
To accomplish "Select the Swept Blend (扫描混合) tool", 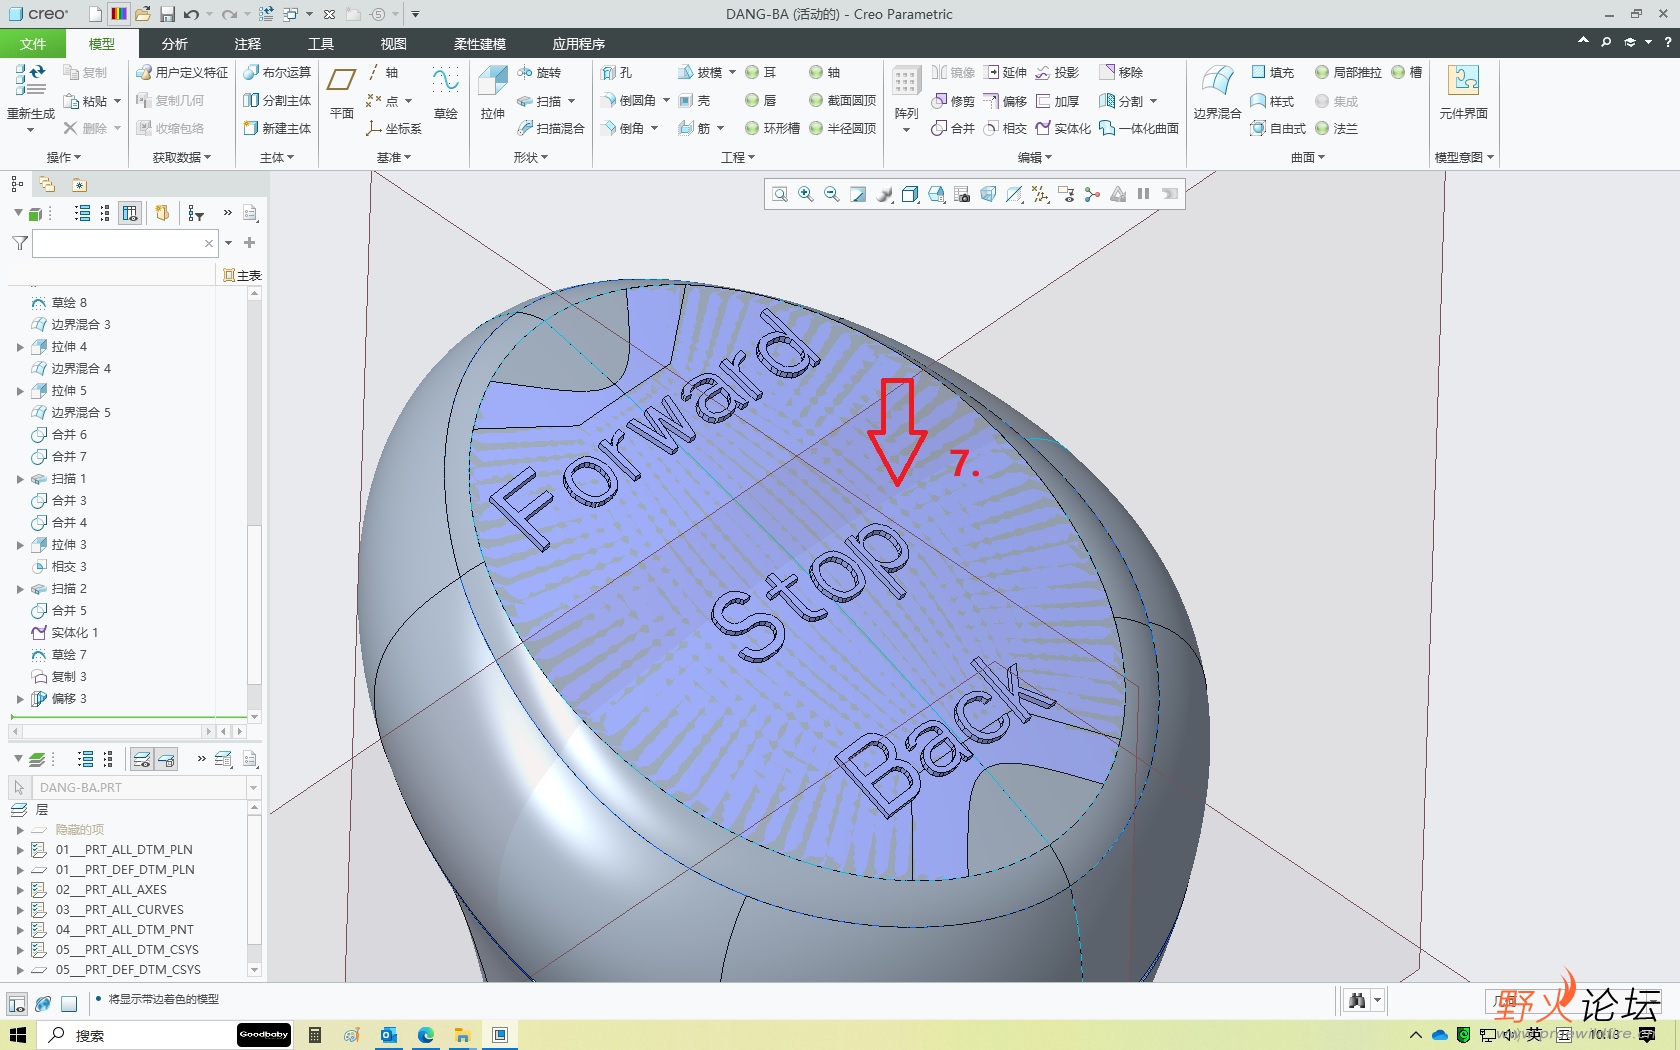I will (551, 128).
